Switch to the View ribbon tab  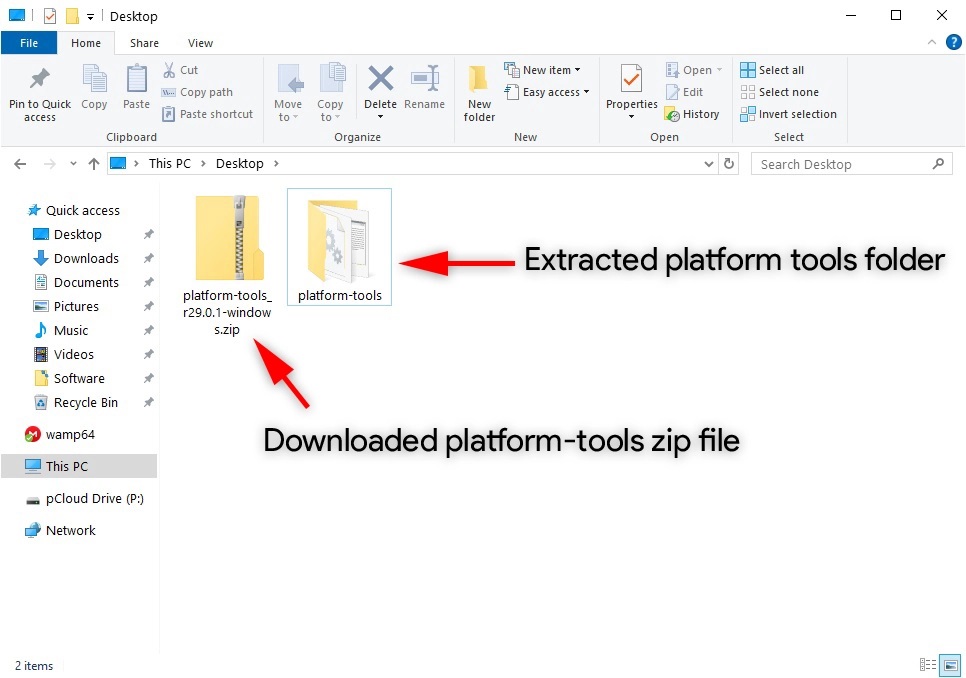tap(200, 43)
